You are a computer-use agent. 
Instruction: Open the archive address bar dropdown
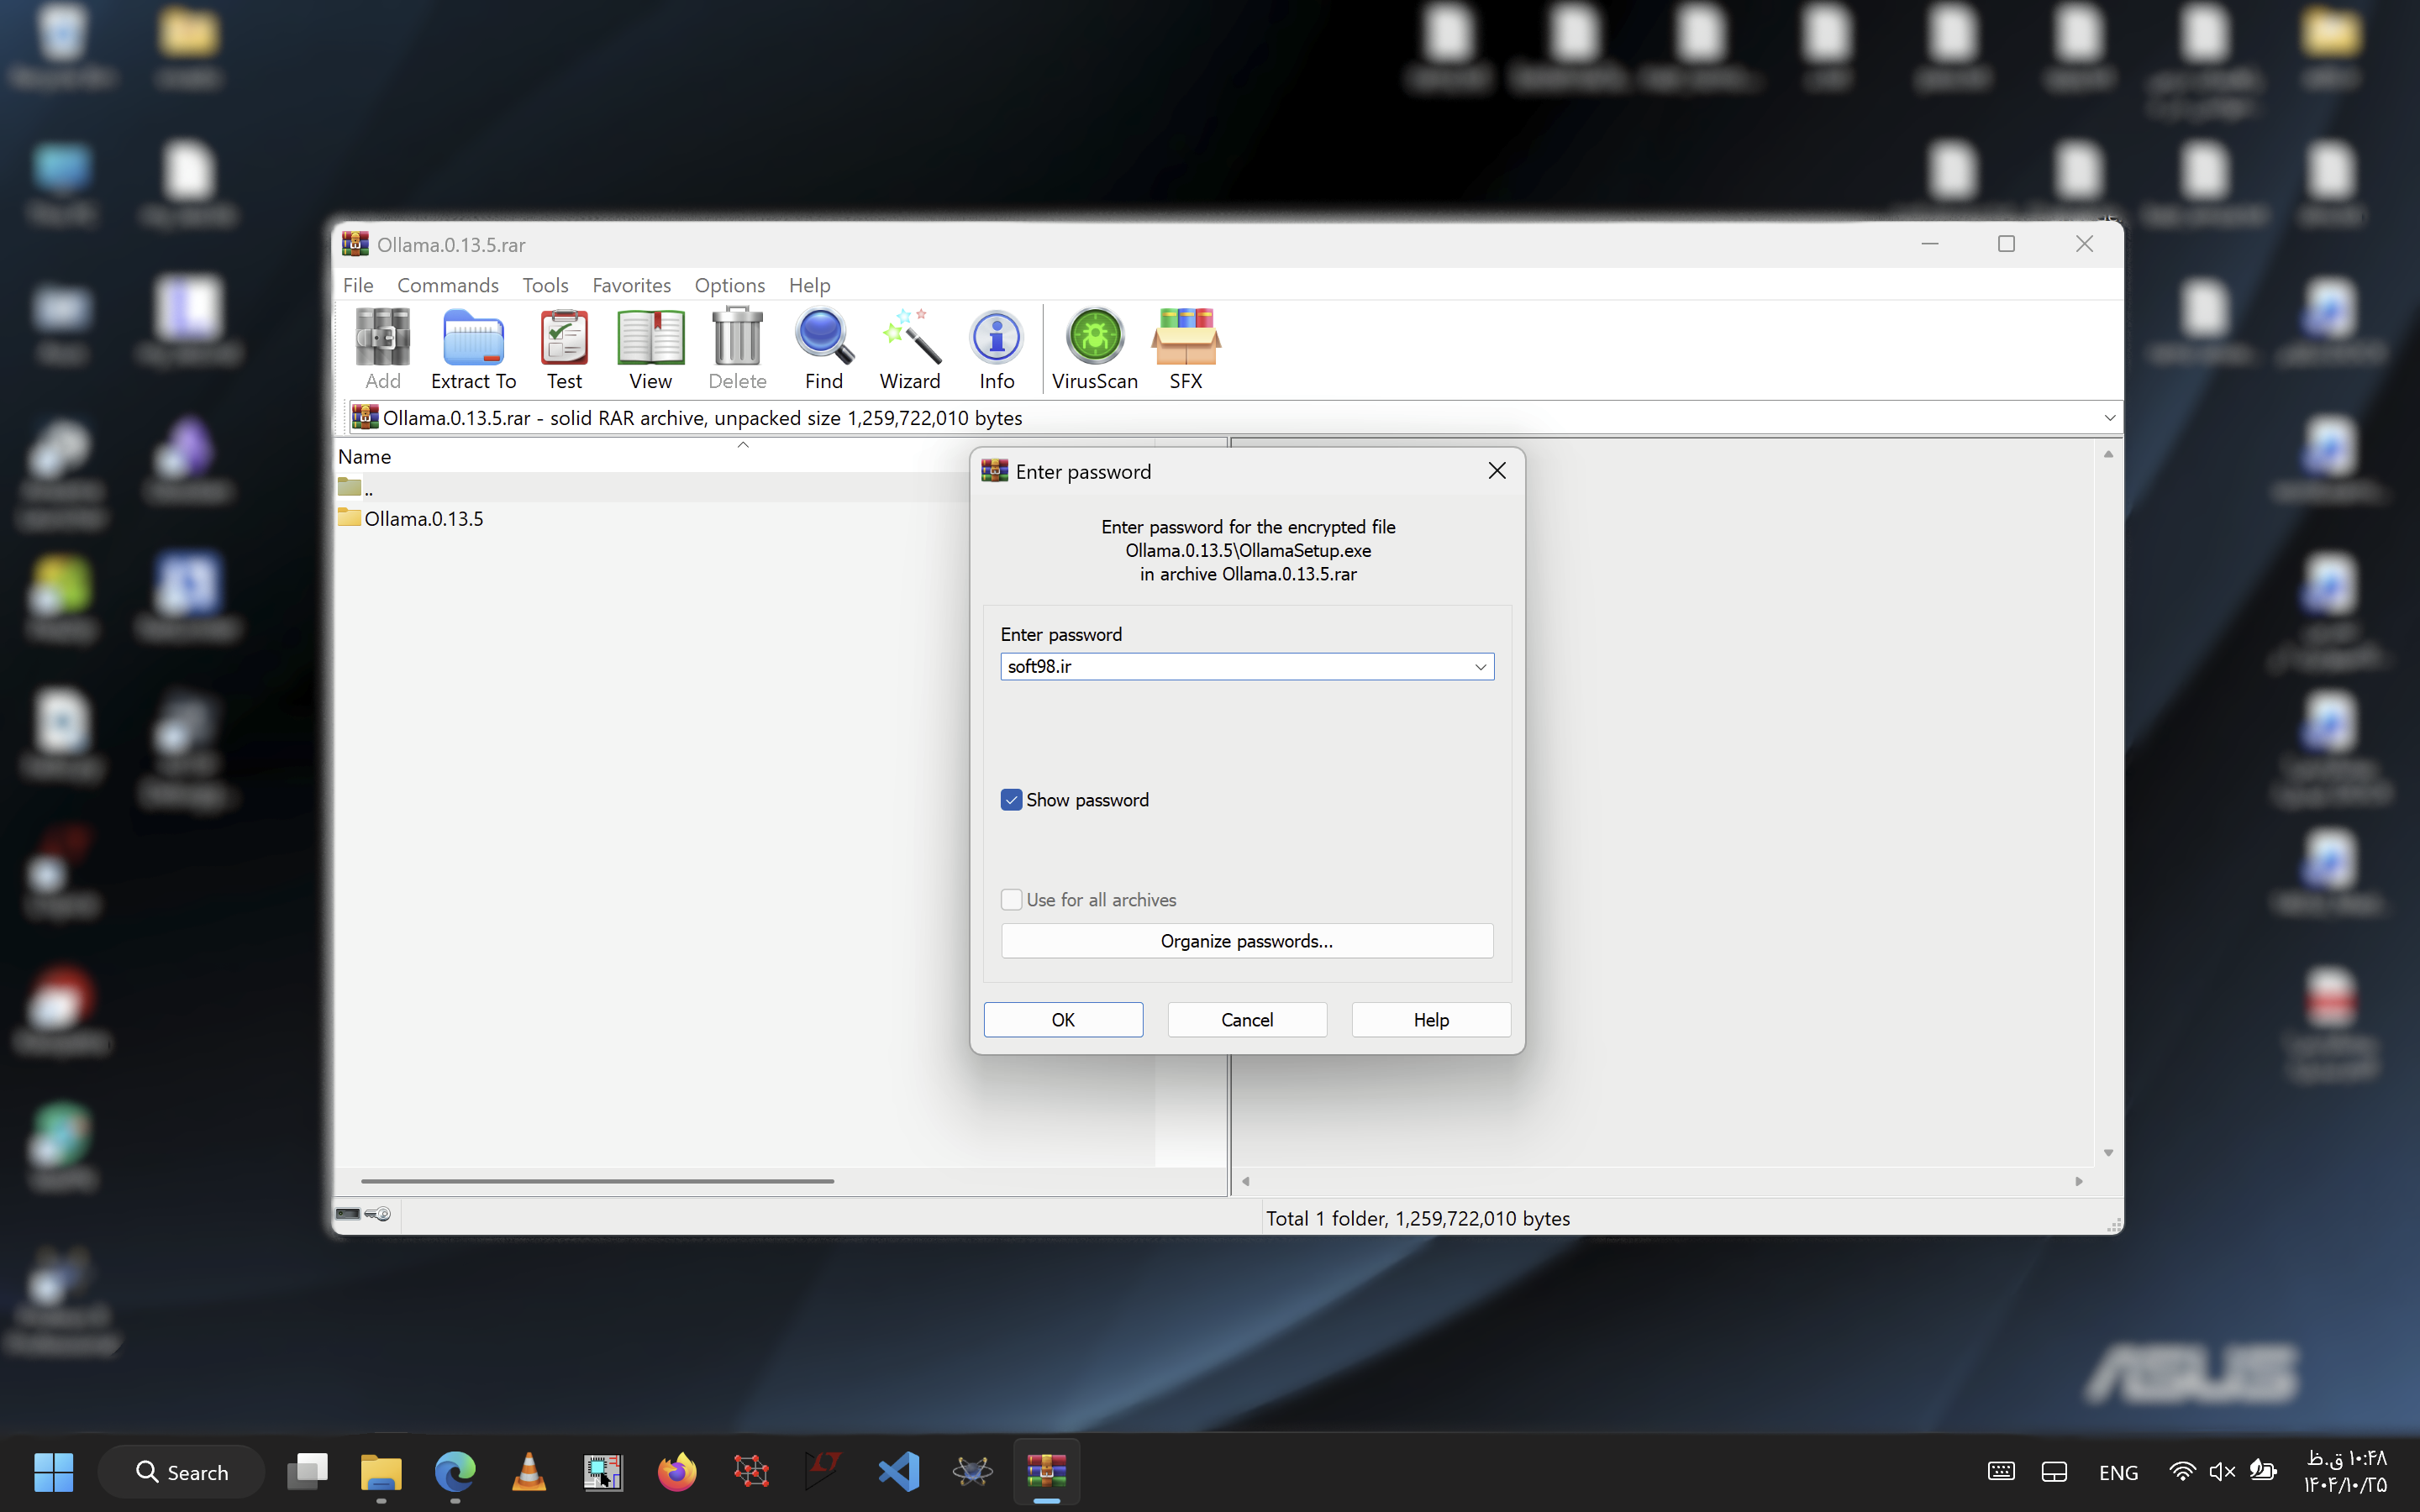[2109, 417]
